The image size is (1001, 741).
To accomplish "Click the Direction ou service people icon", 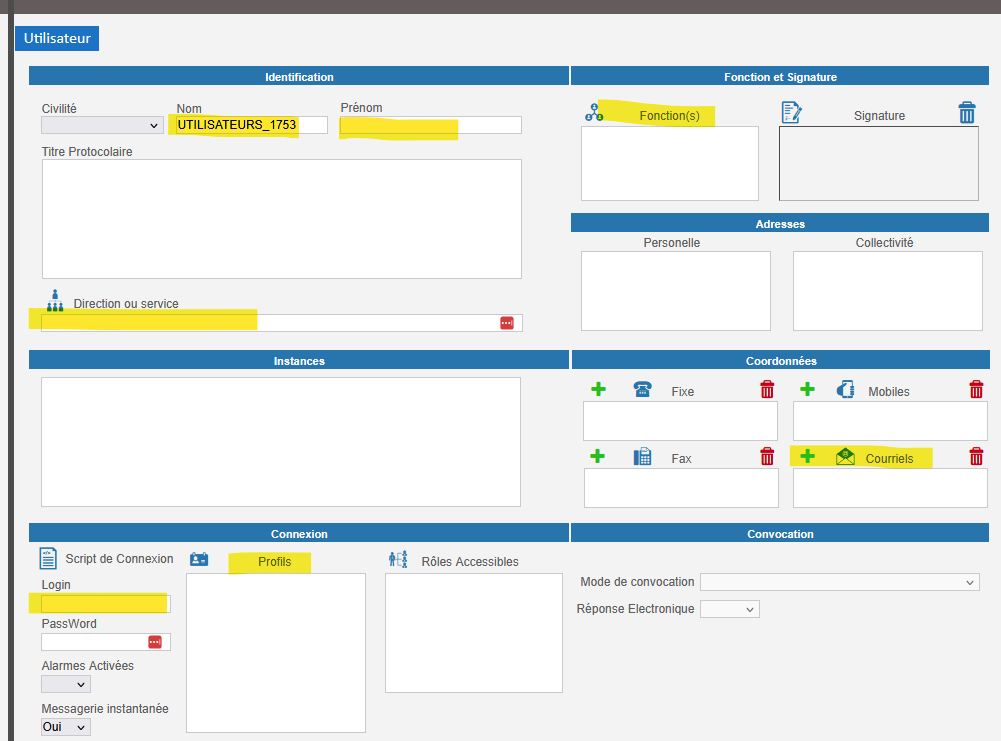I will [54, 300].
